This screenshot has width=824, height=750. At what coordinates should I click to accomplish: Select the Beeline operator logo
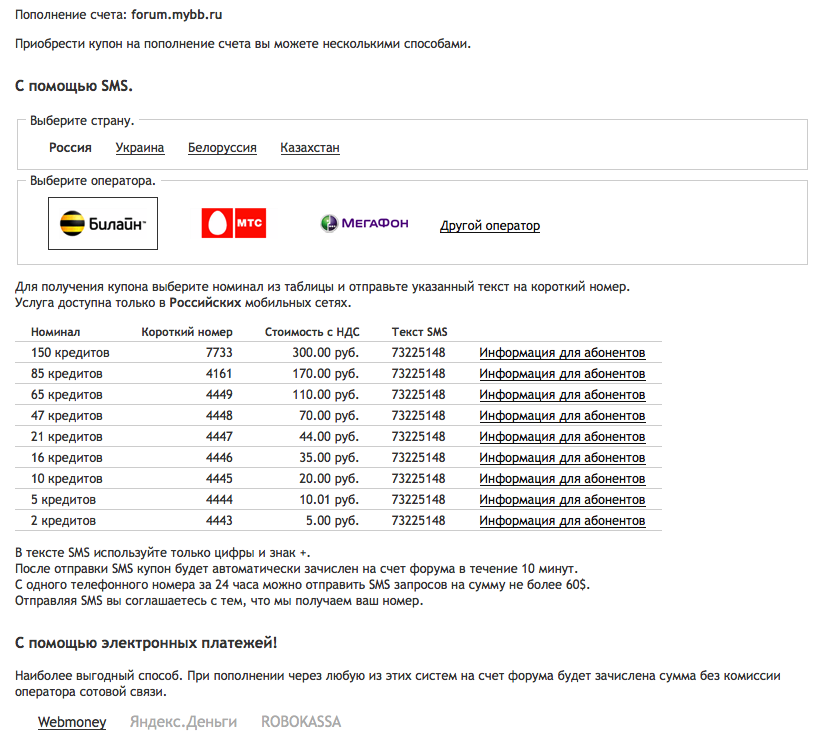click(x=103, y=223)
